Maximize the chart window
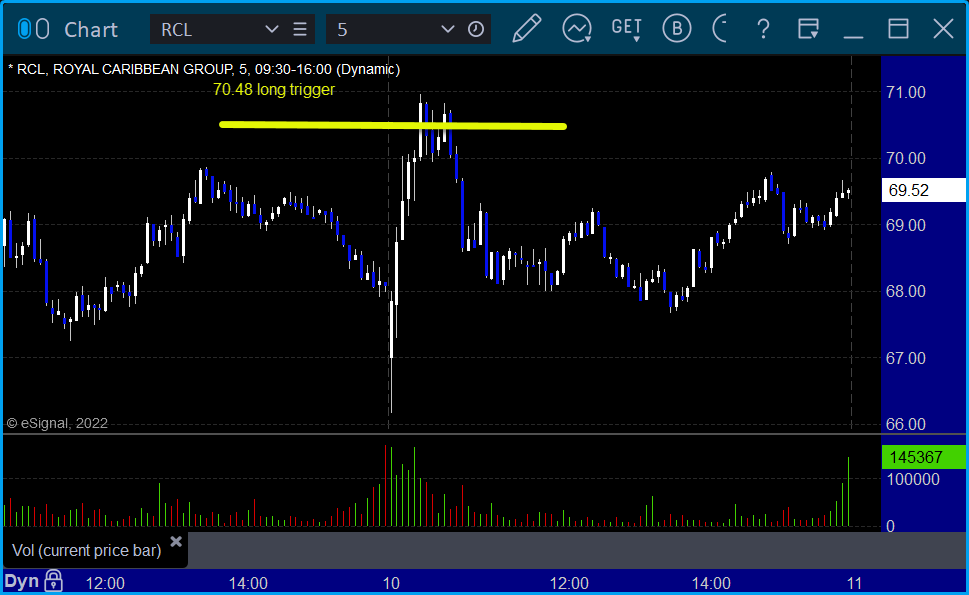The width and height of the screenshot is (969, 595). click(898, 29)
